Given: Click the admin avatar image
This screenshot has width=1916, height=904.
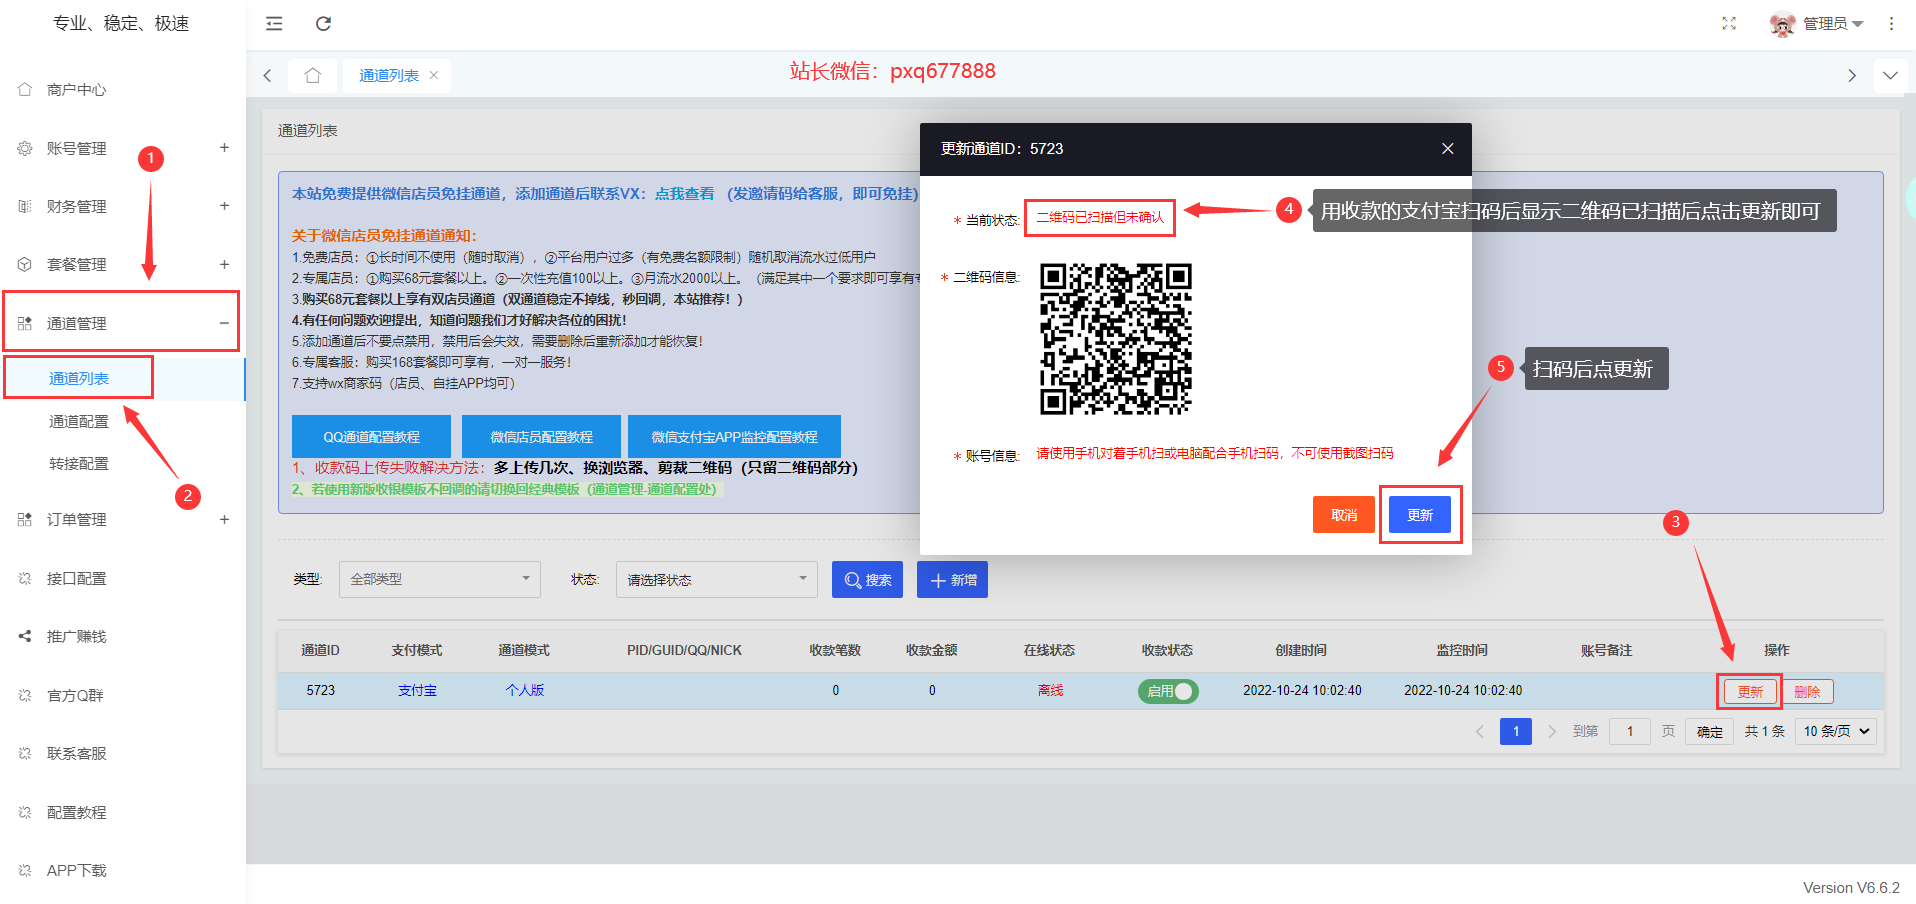Looking at the screenshot, I should coord(1782,24).
